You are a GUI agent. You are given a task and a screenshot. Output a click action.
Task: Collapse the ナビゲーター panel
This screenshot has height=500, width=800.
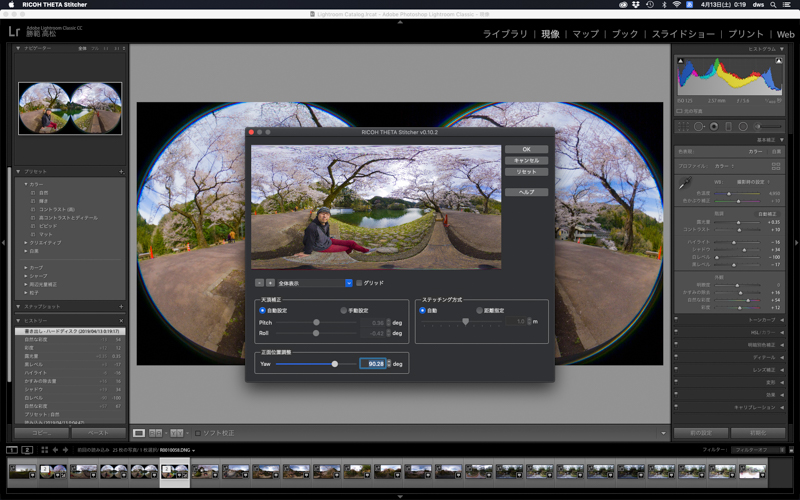(20, 48)
